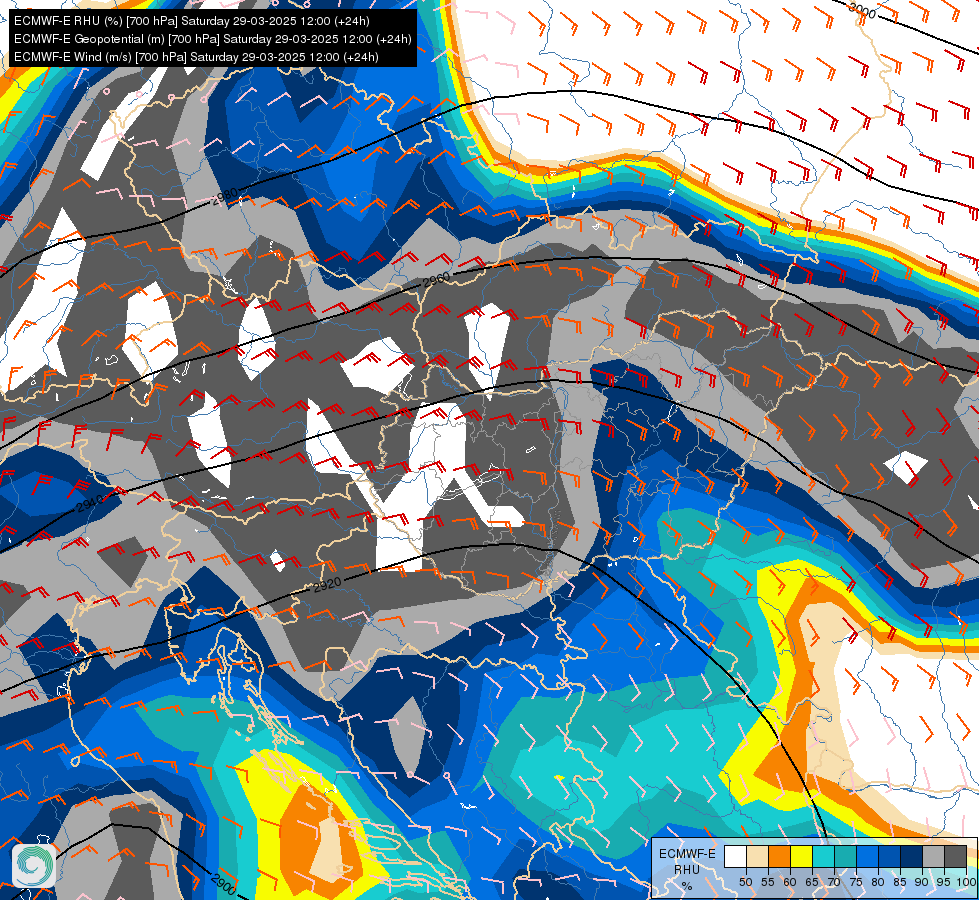Select the ECMWF-E Geopotential (m) title line
This screenshot has width=979, height=900.
[x=212, y=39]
